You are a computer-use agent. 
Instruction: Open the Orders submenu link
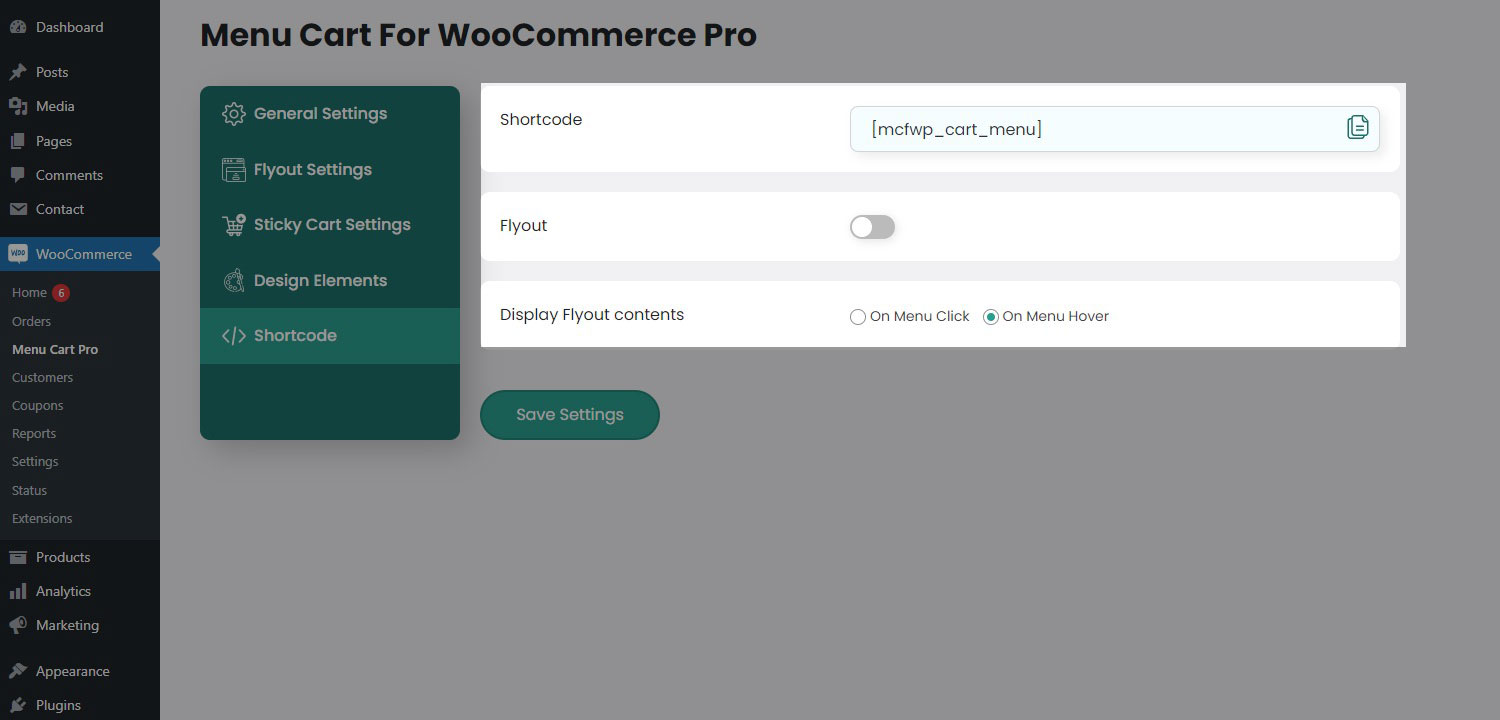pyautogui.click(x=31, y=321)
